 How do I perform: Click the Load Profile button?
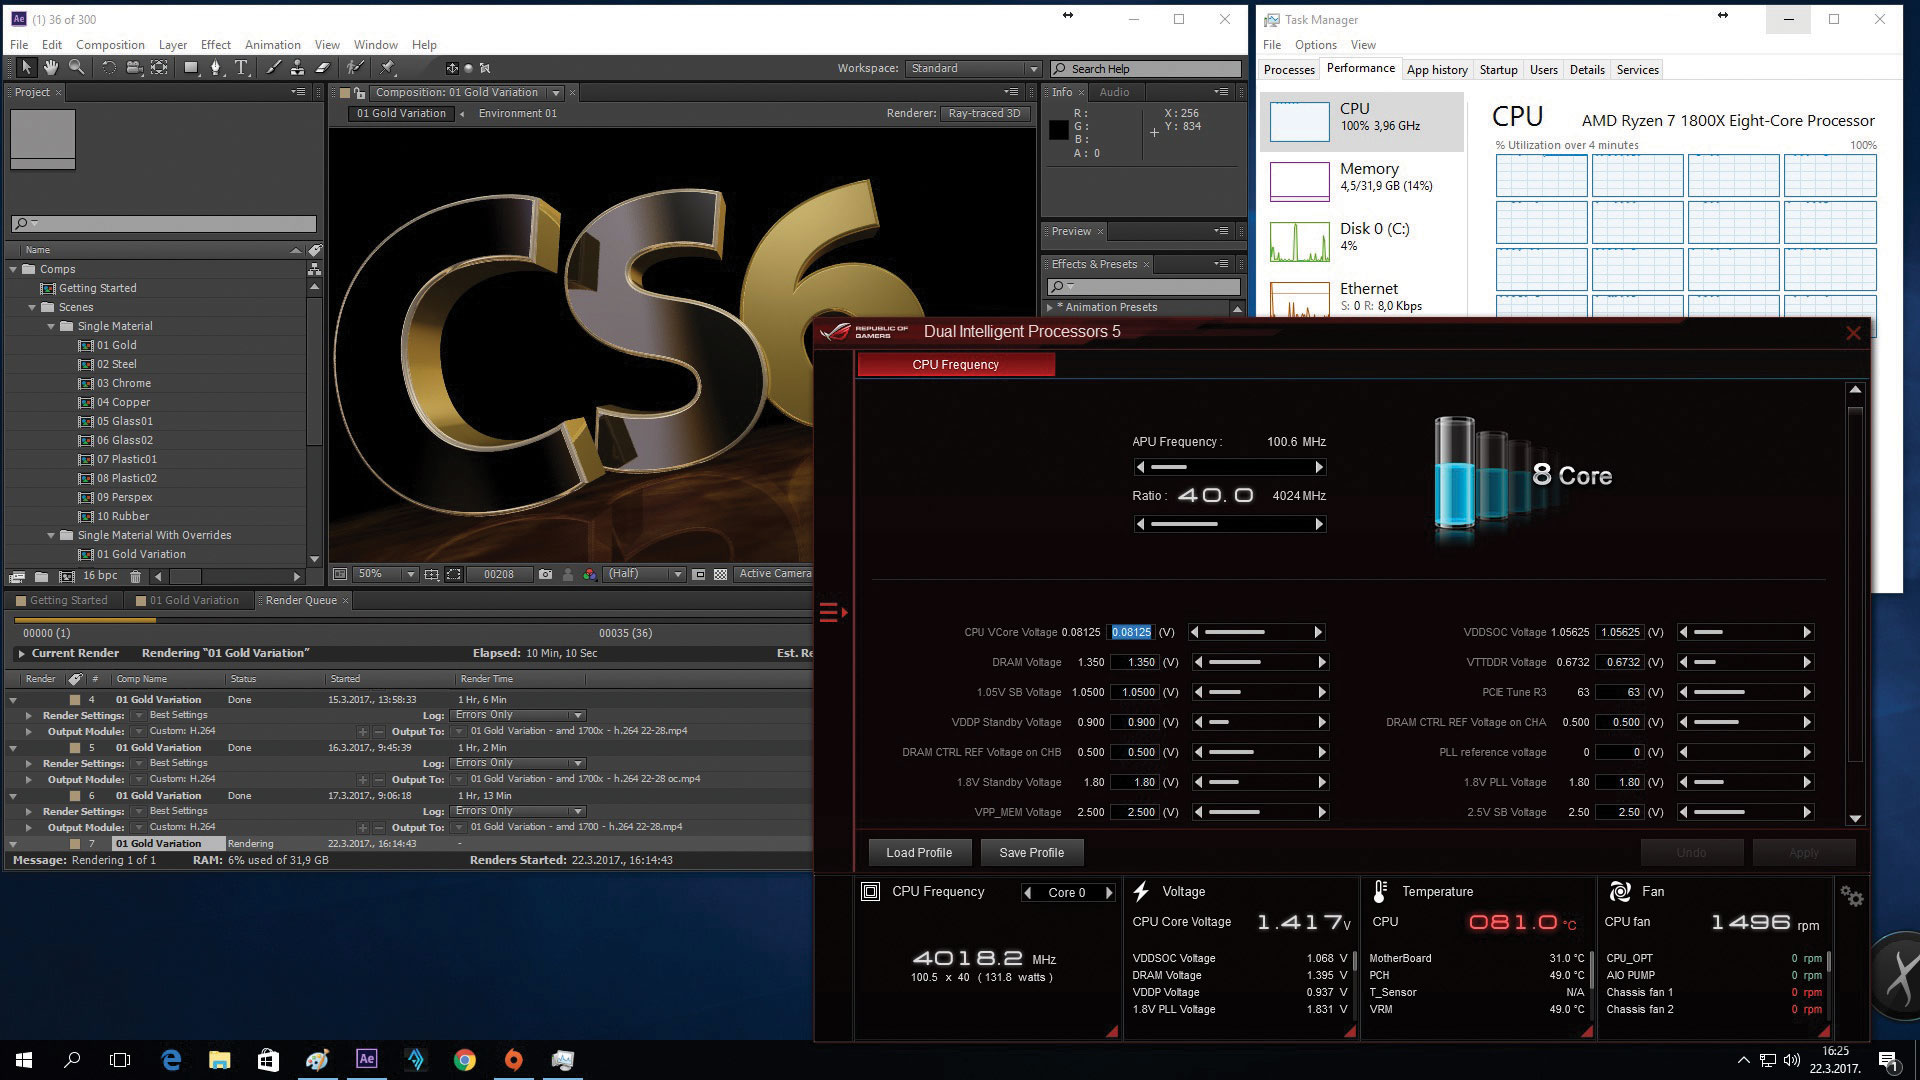[x=918, y=853]
